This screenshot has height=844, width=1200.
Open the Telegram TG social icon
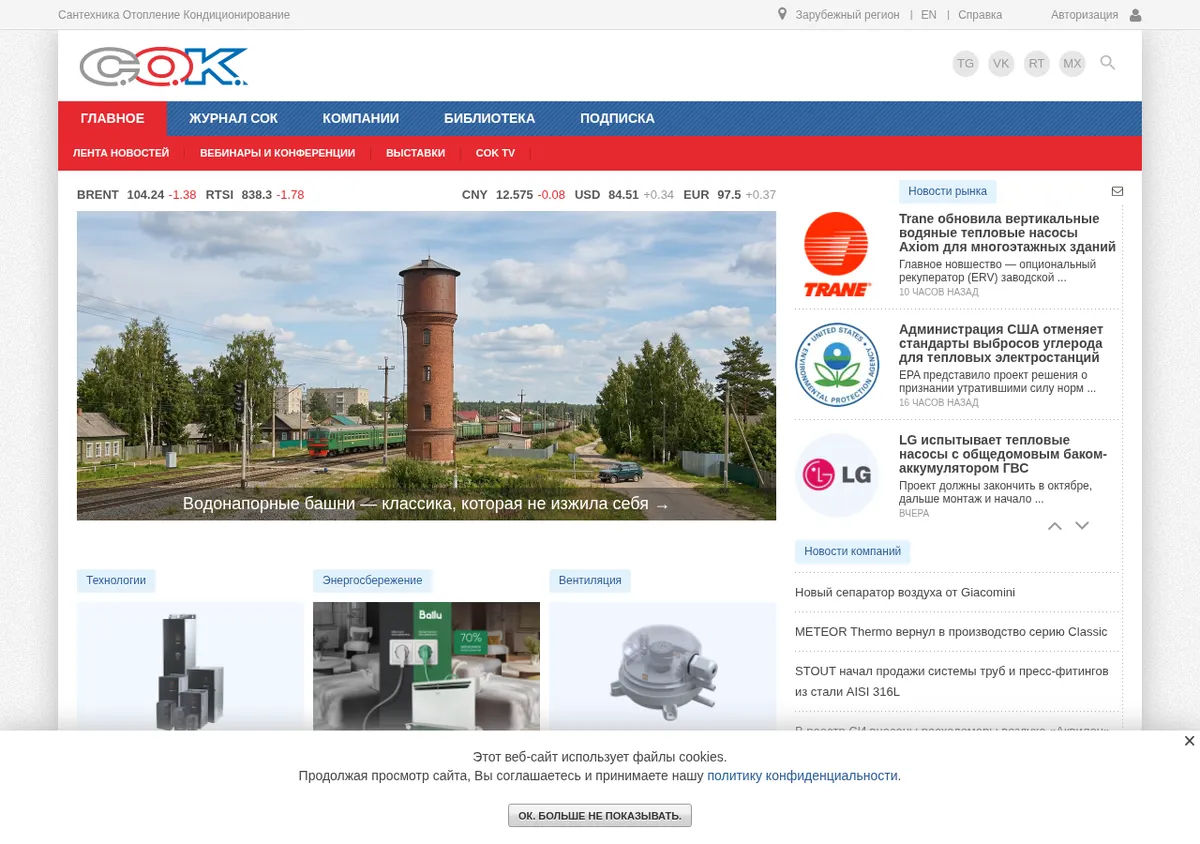(965, 64)
